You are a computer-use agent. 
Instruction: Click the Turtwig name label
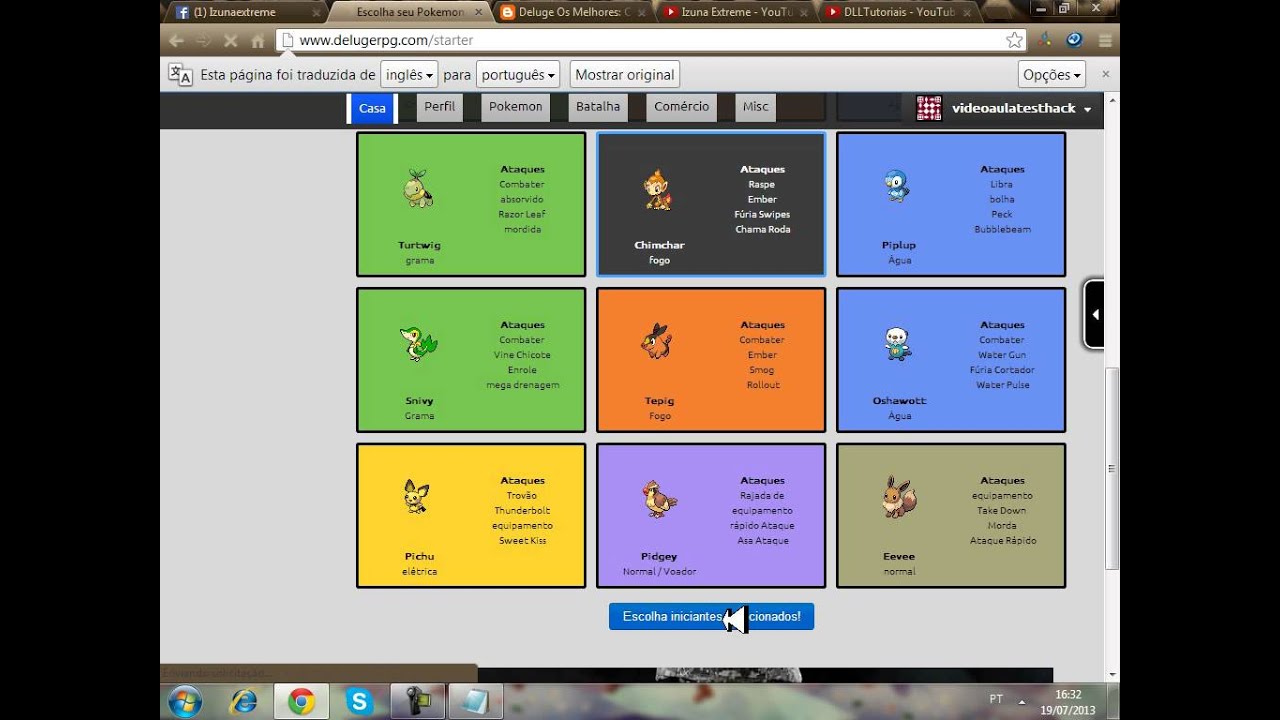pyautogui.click(x=419, y=245)
